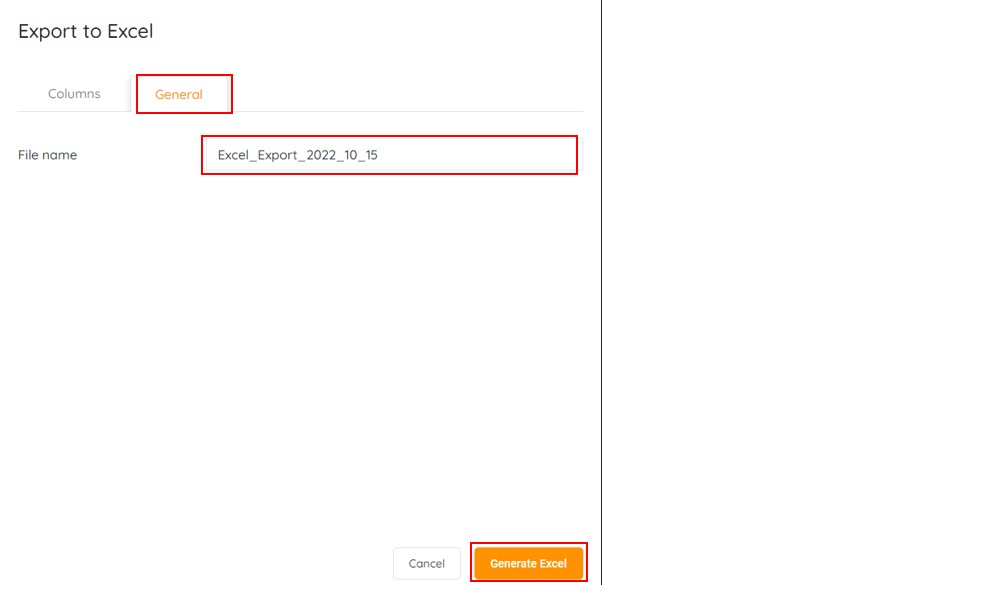
Task: Focus the export file name text box
Action: 389,155
